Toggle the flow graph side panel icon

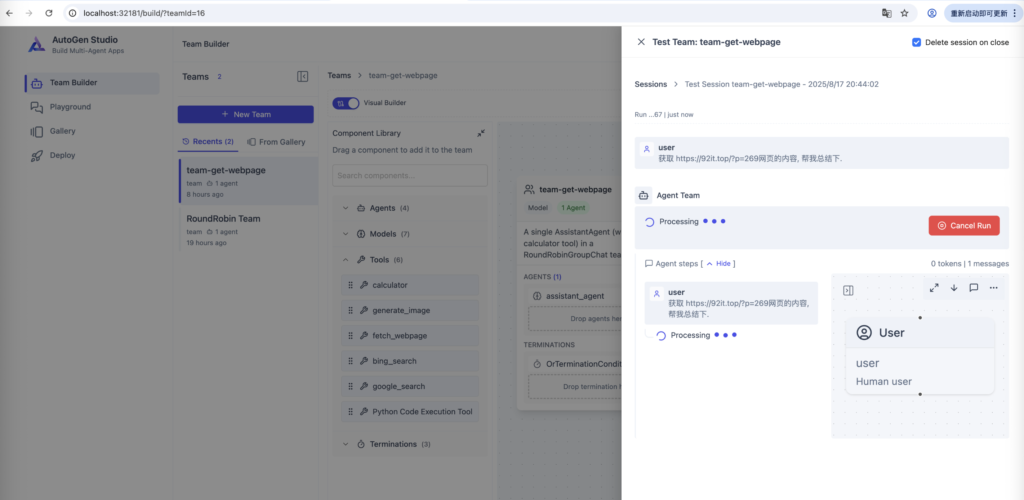[x=848, y=290]
